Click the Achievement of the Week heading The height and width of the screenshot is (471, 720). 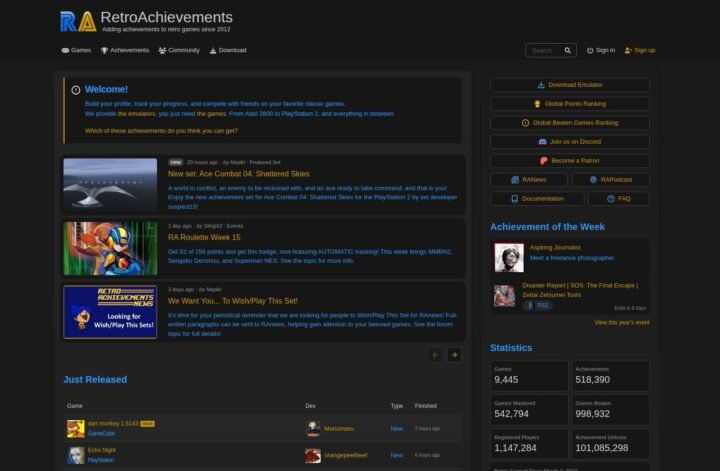pyautogui.click(x=547, y=227)
